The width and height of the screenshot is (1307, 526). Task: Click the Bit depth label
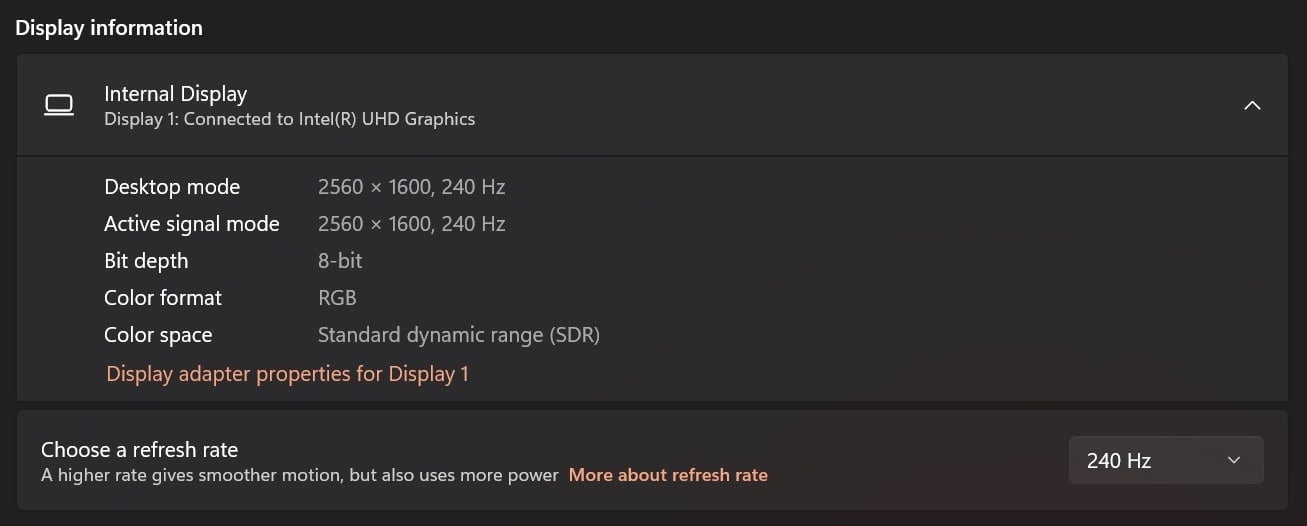146,261
